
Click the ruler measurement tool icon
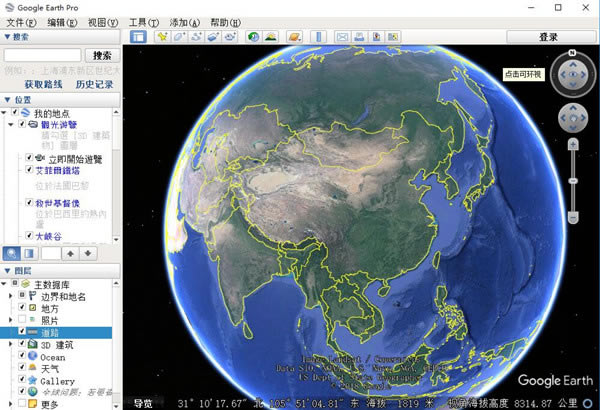(319, 37)
